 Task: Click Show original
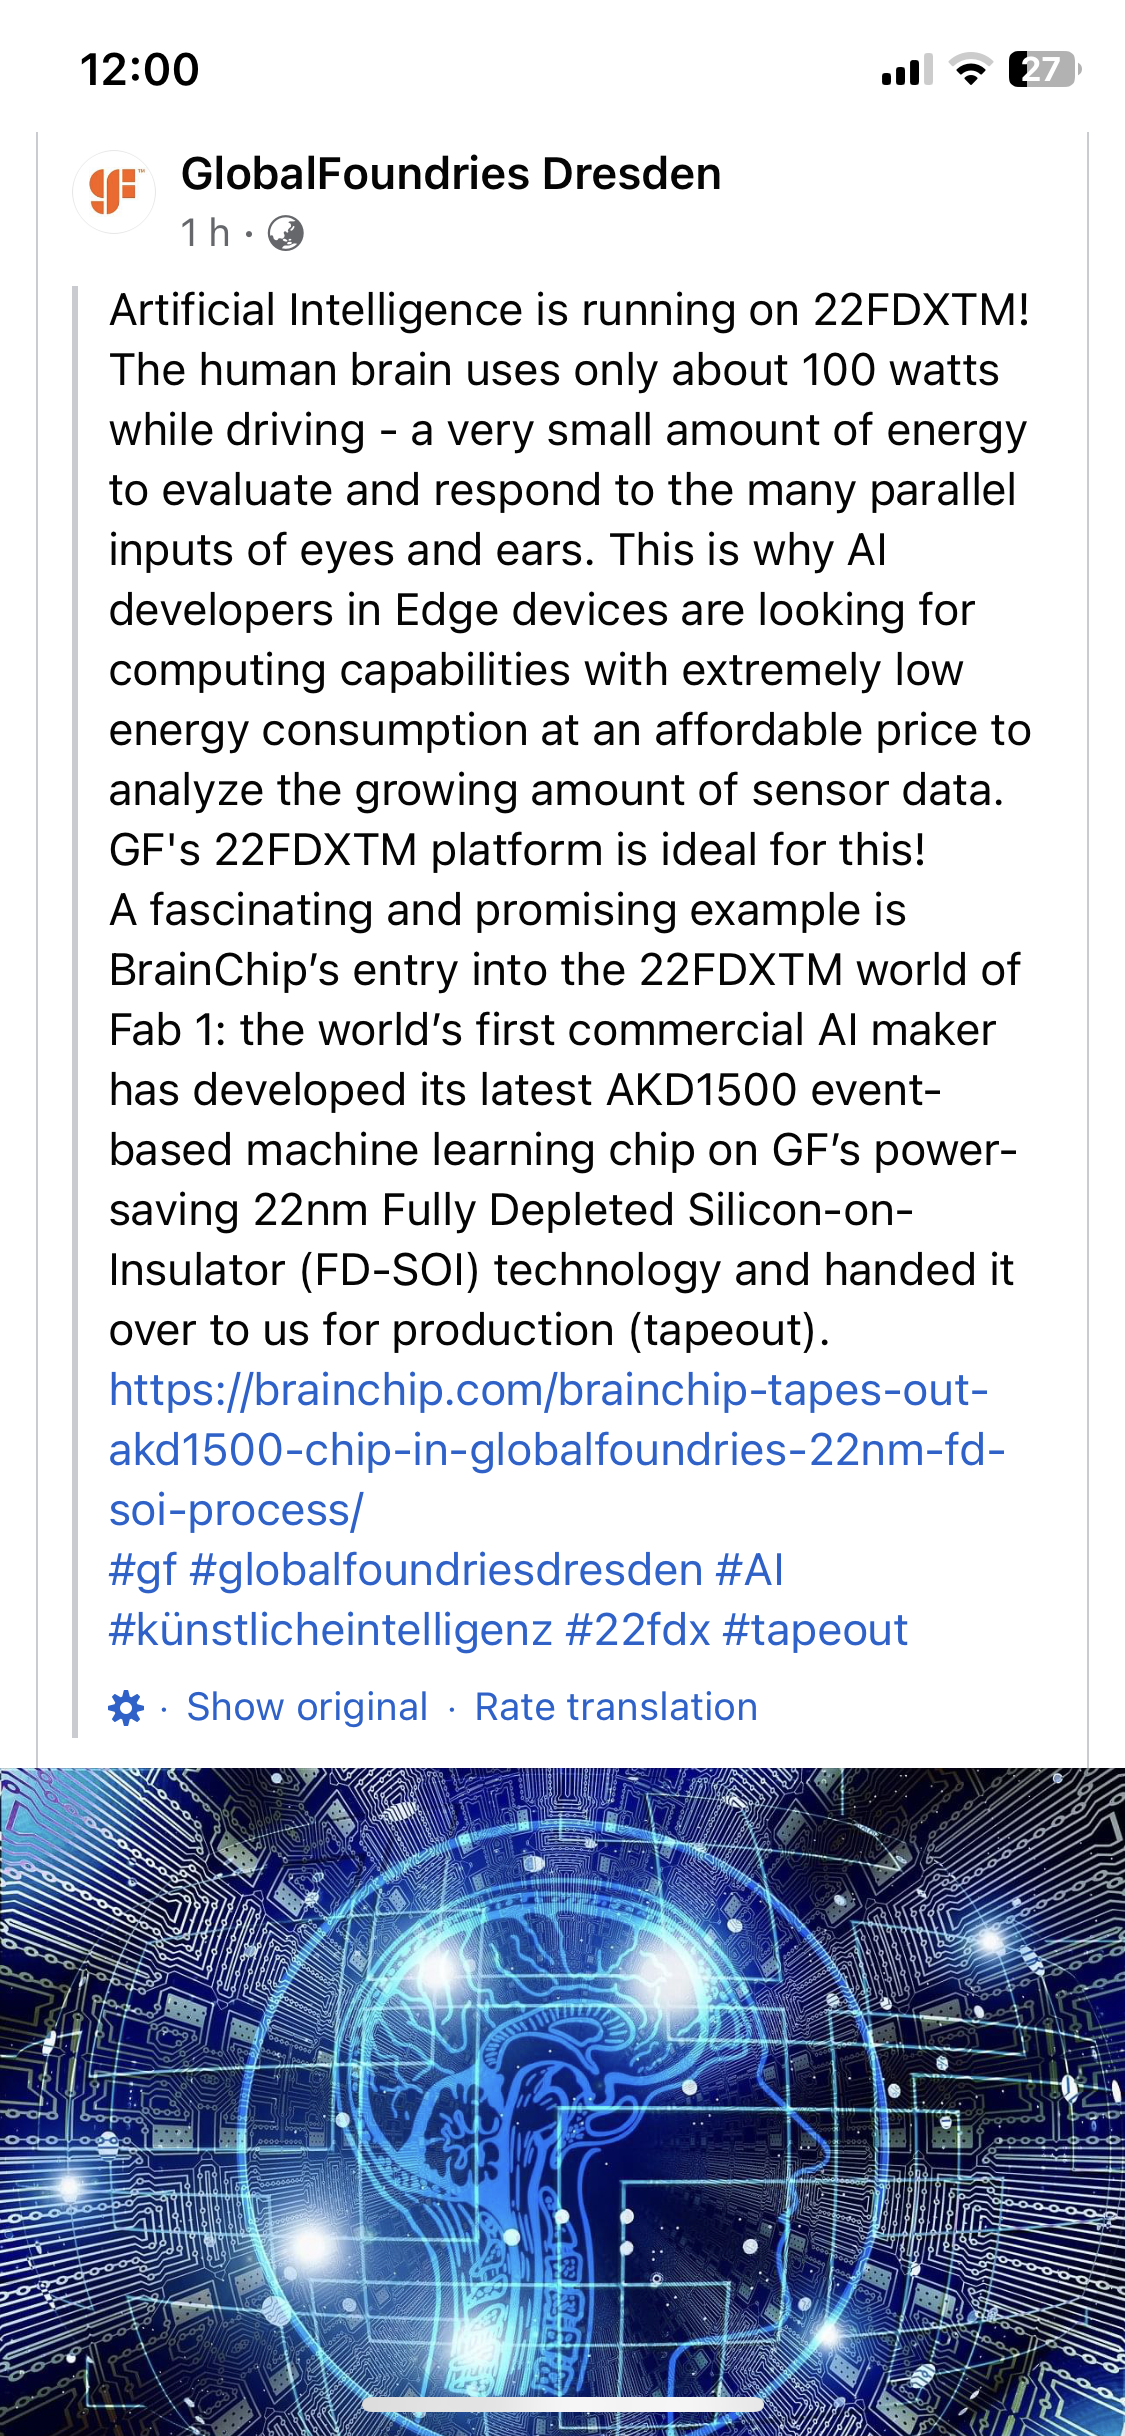pos(307,1707)
